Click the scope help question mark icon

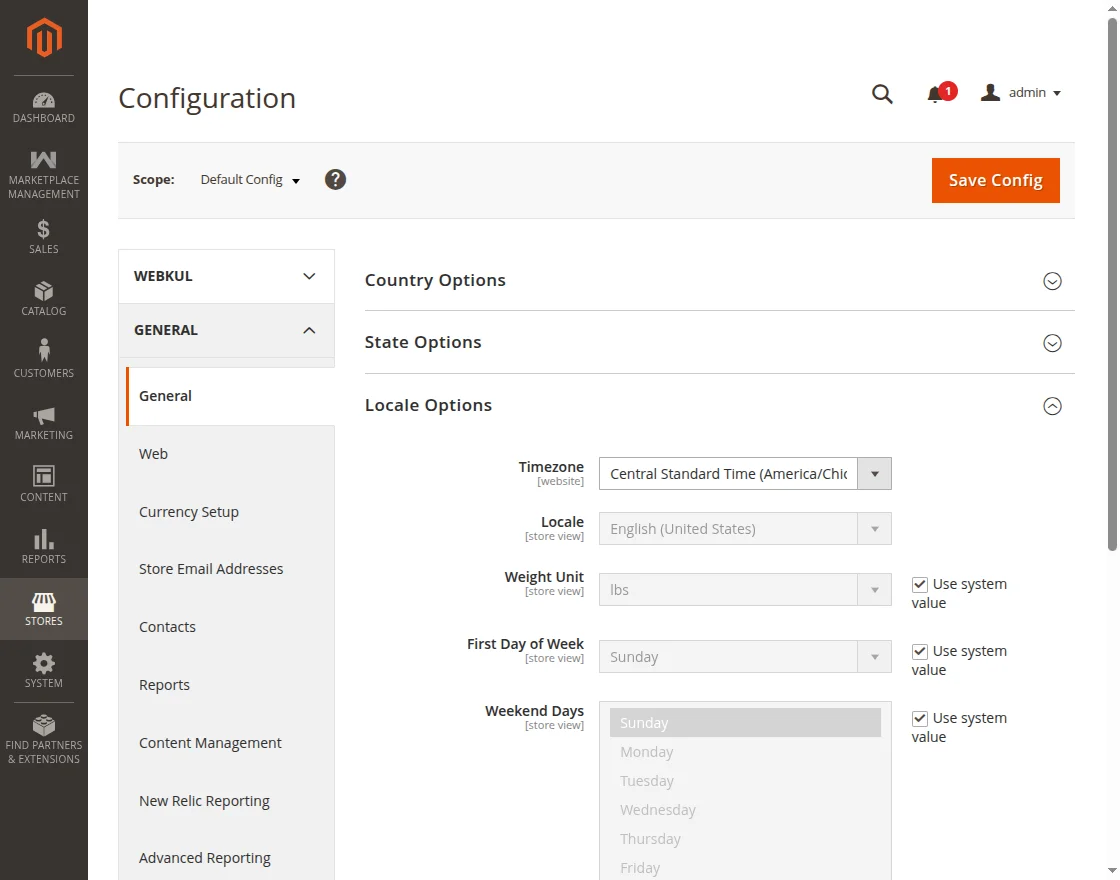click(x=336, y=180)
